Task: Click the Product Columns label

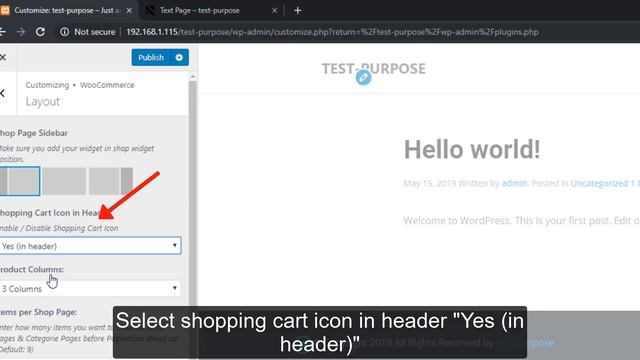Action: click(x=32, y=269)
